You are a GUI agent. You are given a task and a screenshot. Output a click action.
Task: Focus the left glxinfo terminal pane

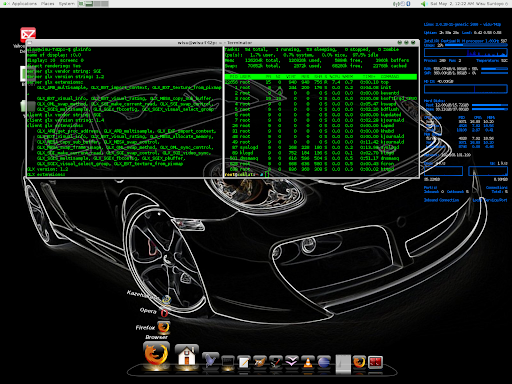[124, 112]
